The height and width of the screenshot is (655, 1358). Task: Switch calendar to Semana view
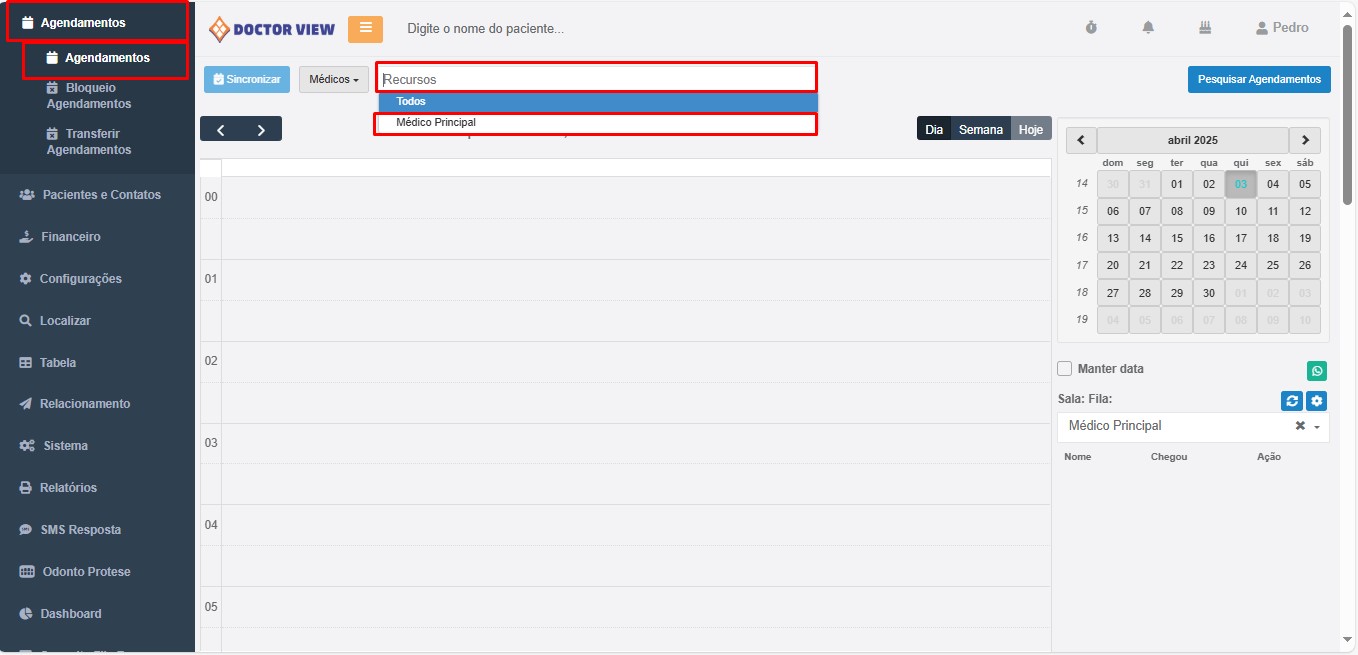click(980, 129)
